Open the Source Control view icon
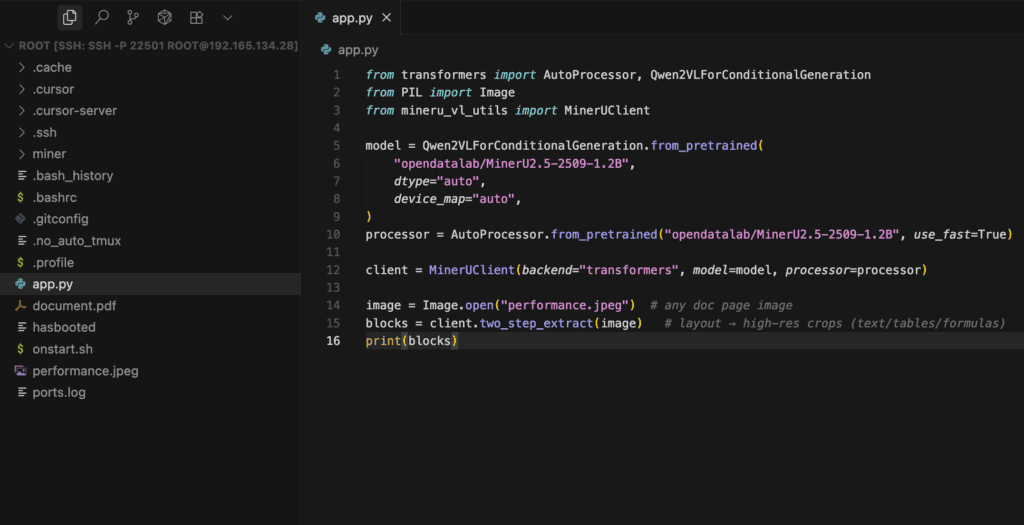Viewport: 1024px width, 525px height. pyautogui.click(x=133, y=17)
